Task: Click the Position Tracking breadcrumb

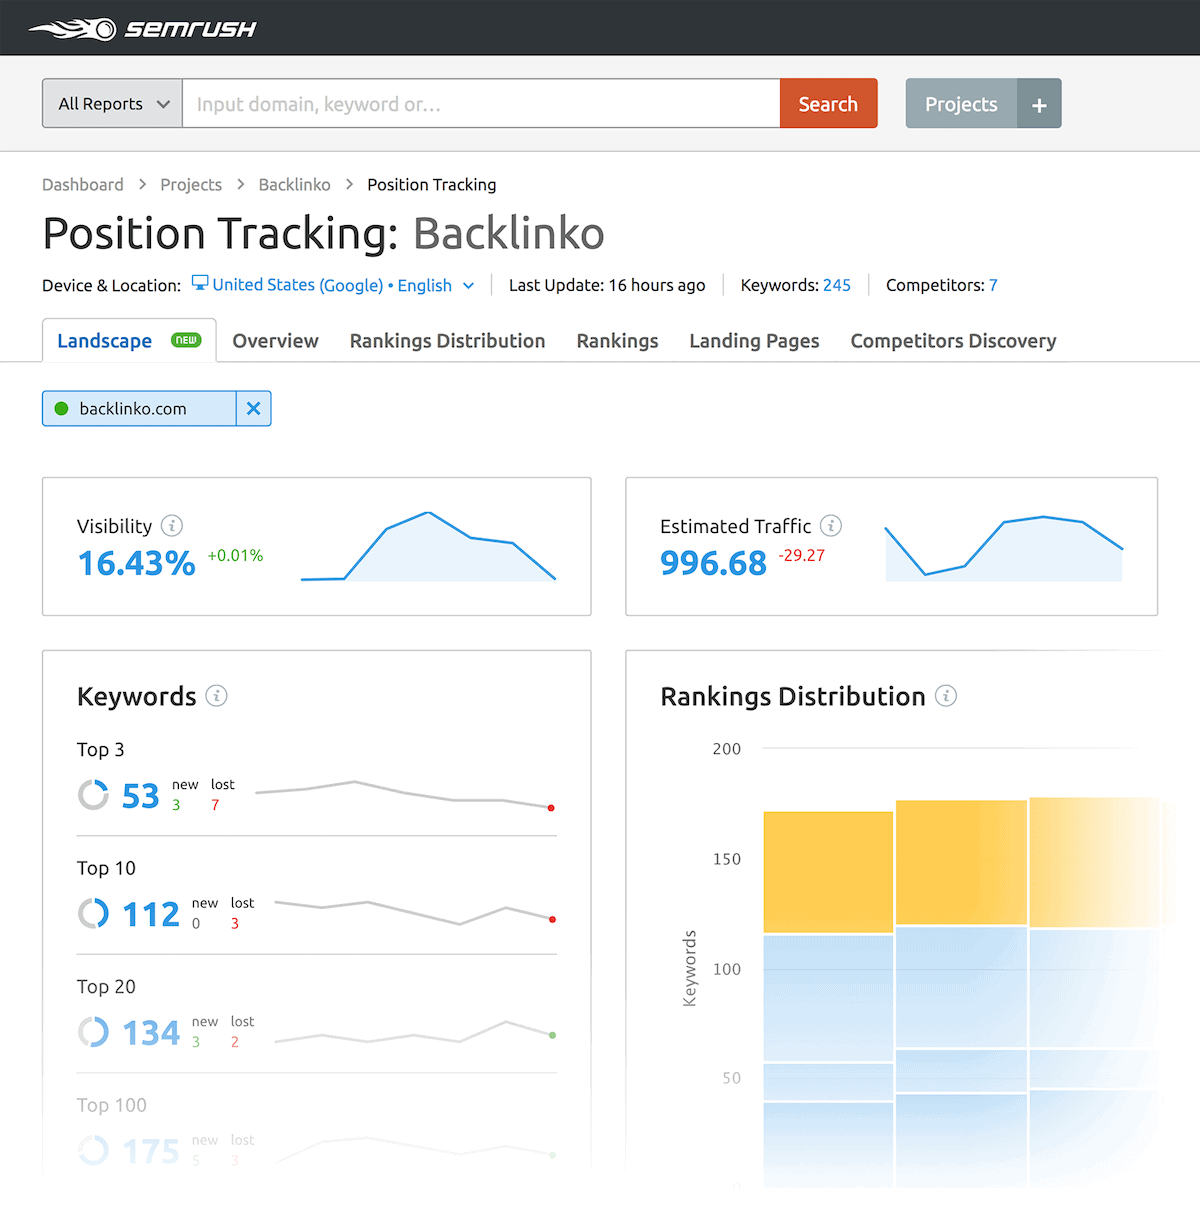Action: [431, 185]
